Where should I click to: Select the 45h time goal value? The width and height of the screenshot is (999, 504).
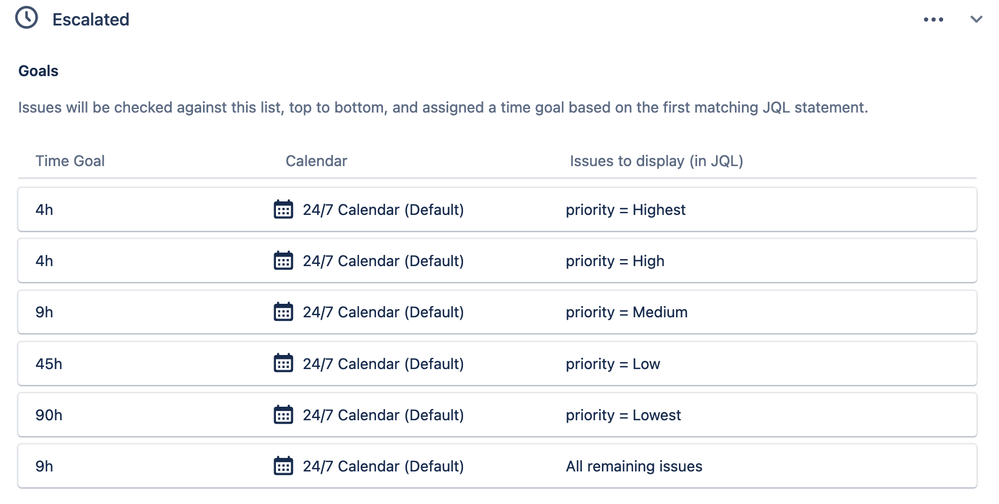click(48, 364)
